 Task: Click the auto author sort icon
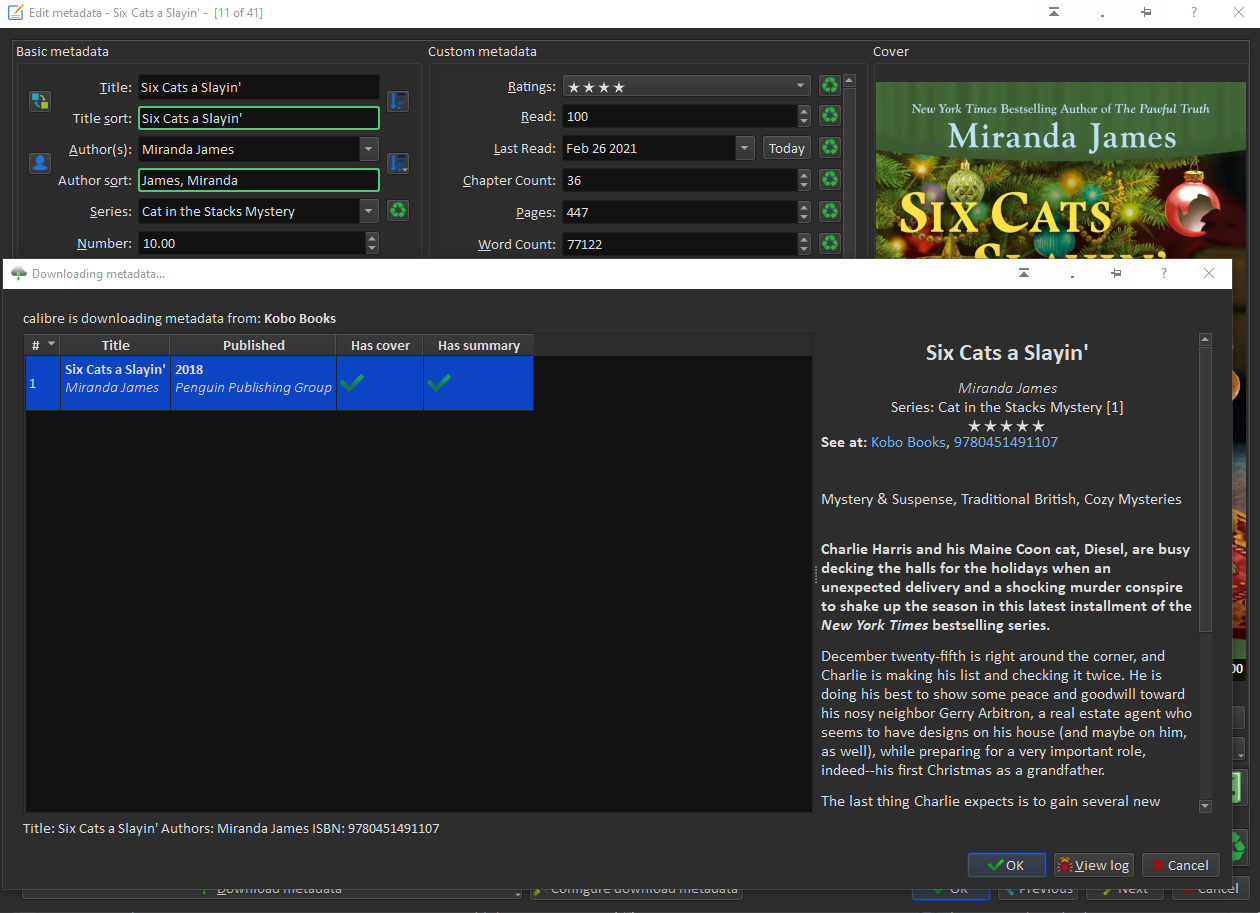coord(398,164)
